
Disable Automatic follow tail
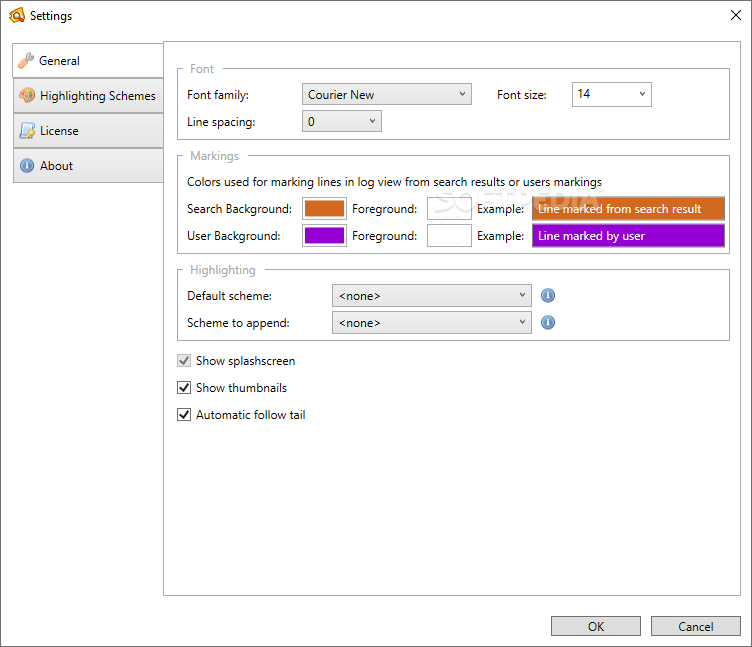click(184, 414)
